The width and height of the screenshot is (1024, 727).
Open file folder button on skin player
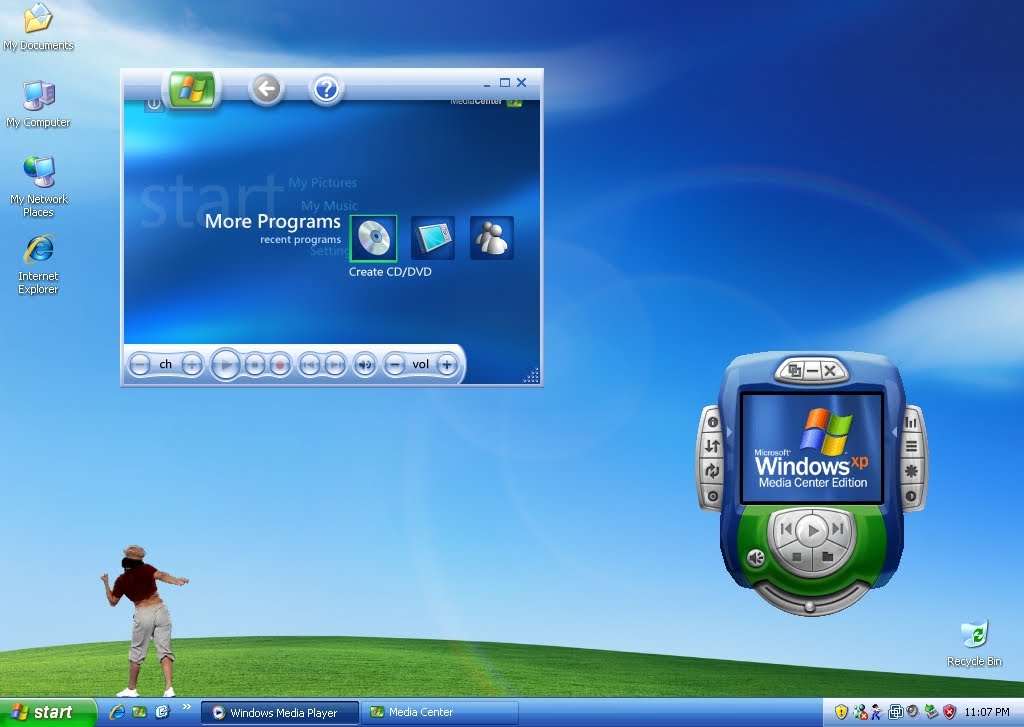point(827,557)
